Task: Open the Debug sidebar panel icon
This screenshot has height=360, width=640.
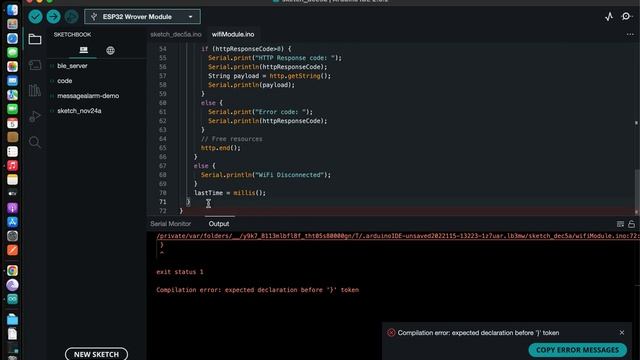Action: (35, 116)
